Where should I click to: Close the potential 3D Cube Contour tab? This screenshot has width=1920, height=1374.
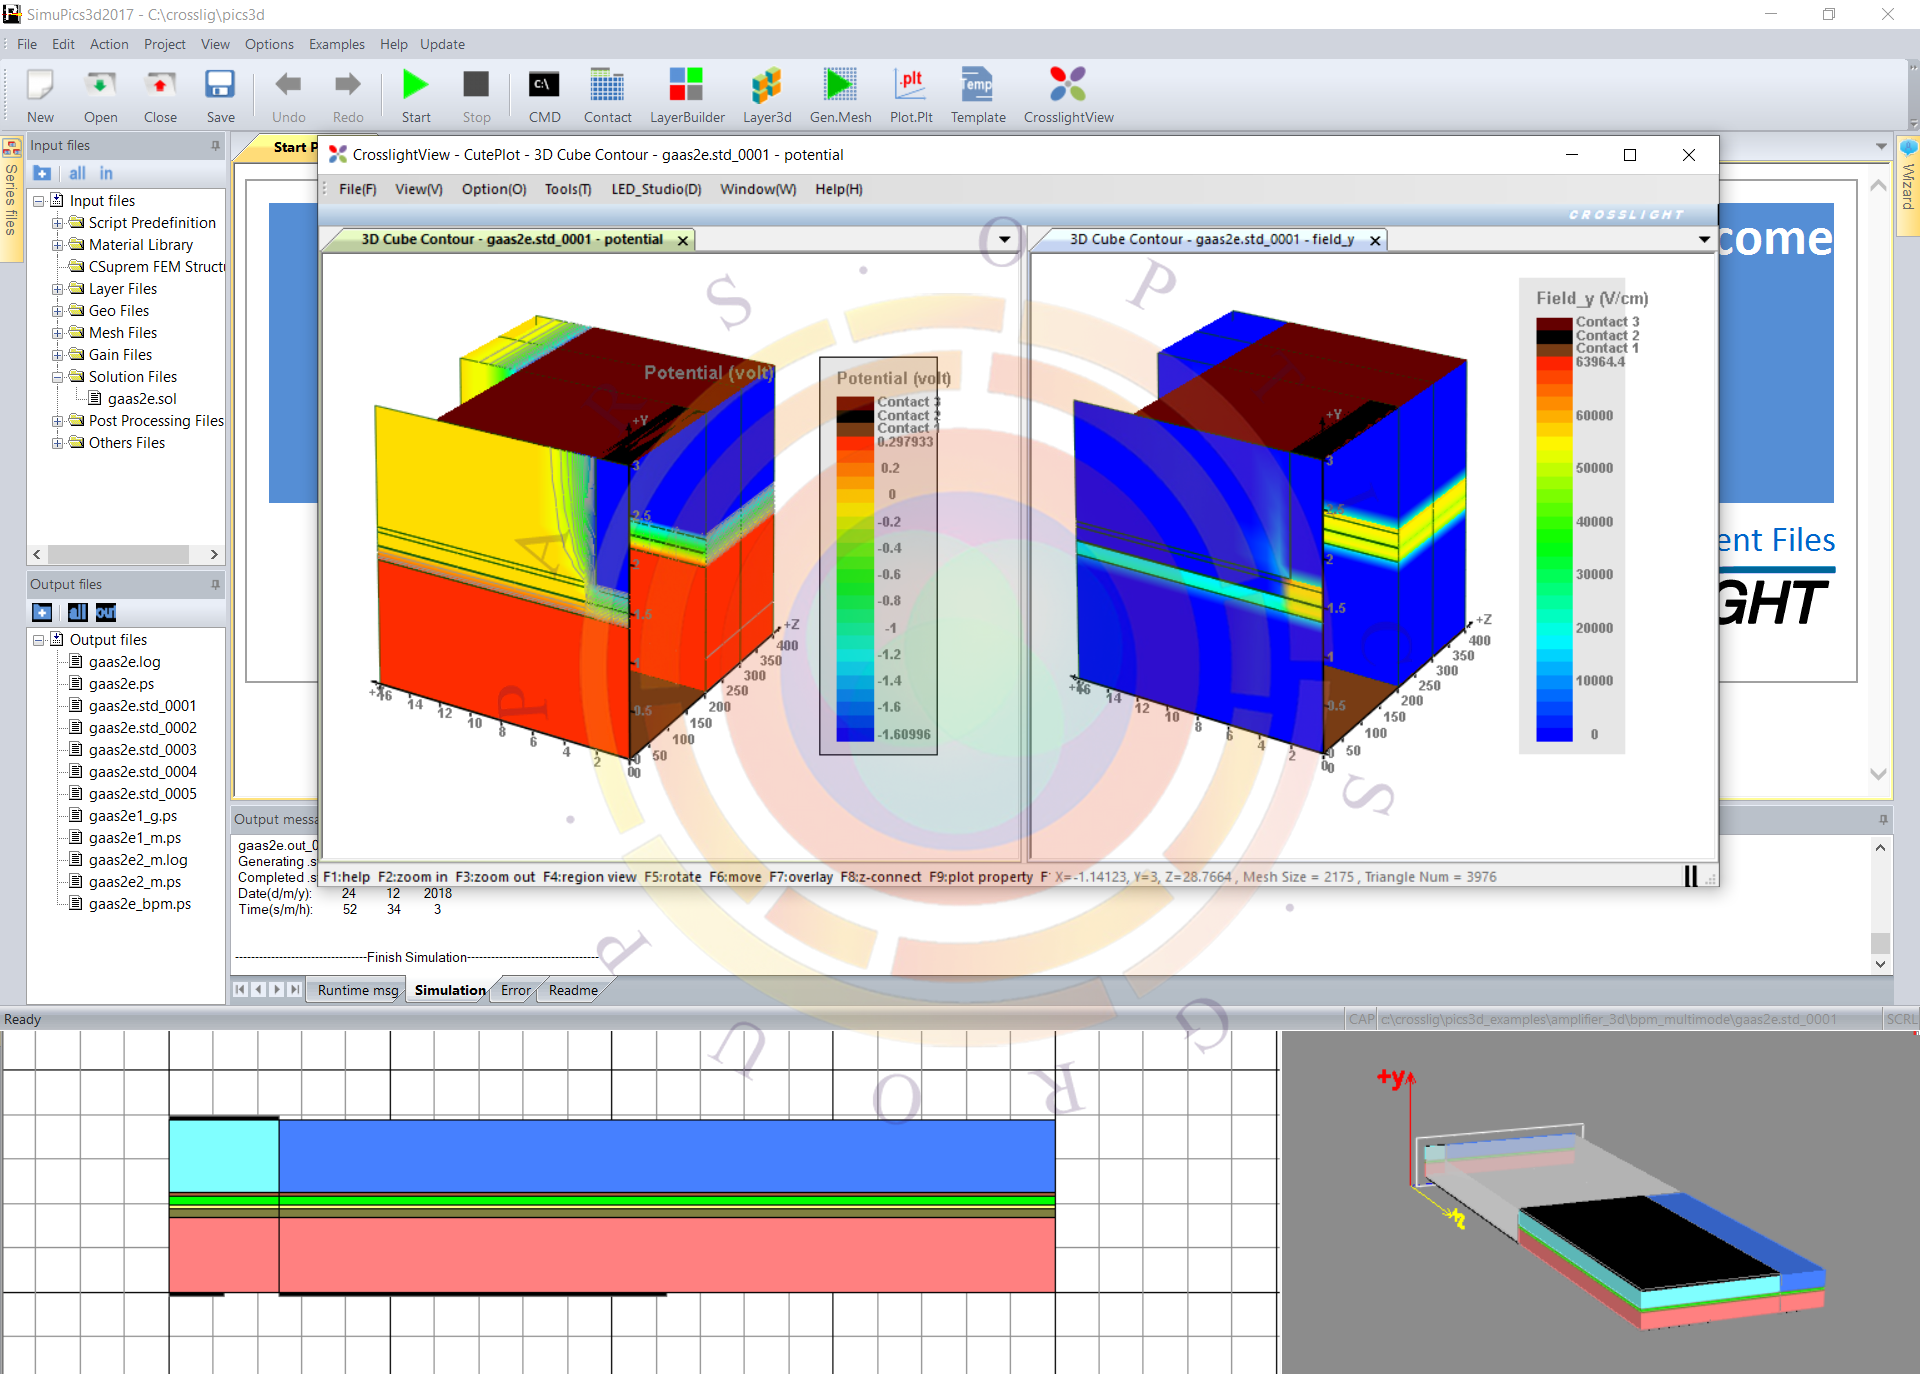click(x=683, y=241)
